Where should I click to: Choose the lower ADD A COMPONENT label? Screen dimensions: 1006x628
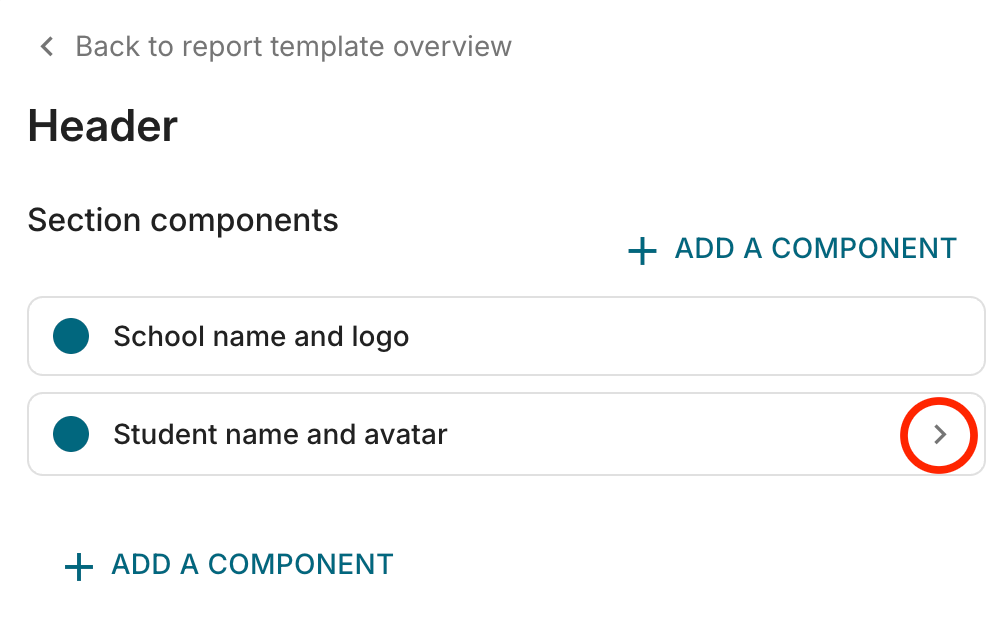(x=252, y=564)
